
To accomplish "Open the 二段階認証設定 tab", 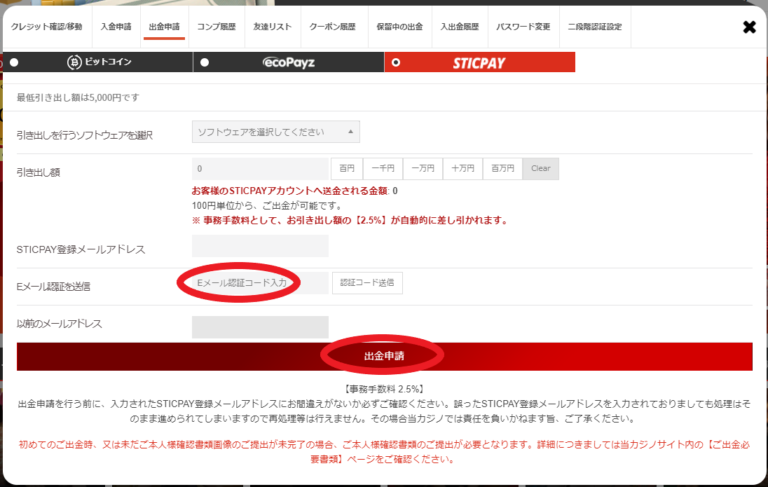I will coord(595,26).
